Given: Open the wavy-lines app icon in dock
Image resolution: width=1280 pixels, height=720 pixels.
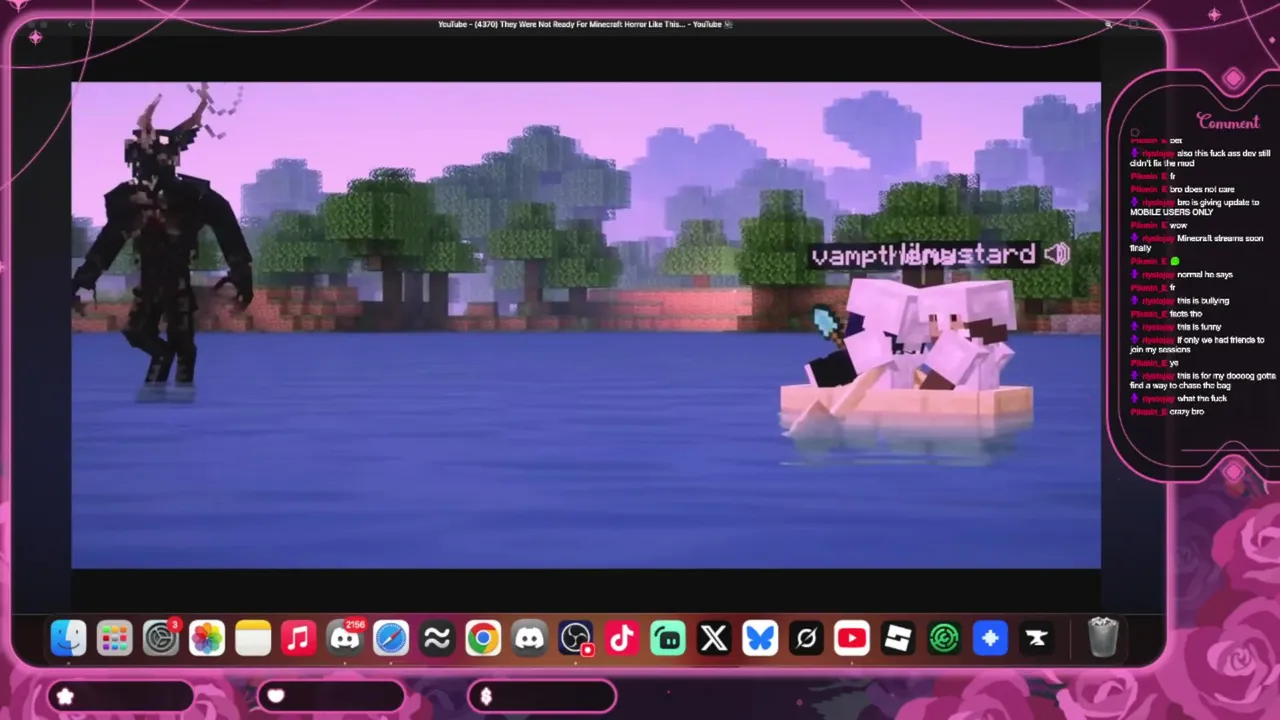Looking at the screenshot, I should pyautogui.click(x=437, y=638).
